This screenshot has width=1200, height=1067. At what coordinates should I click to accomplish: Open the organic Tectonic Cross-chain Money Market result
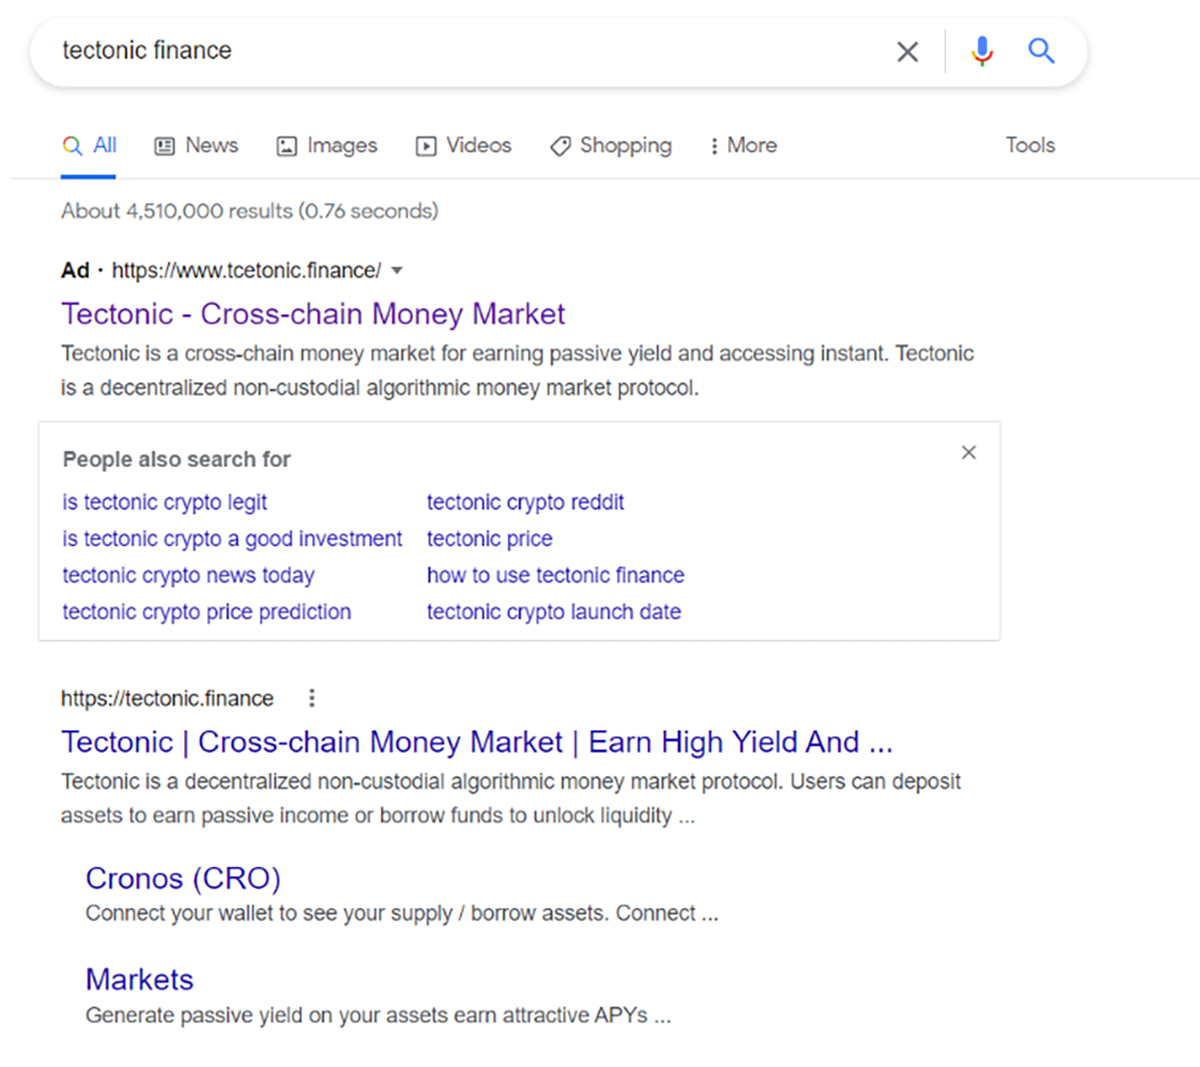coord(476,742)
